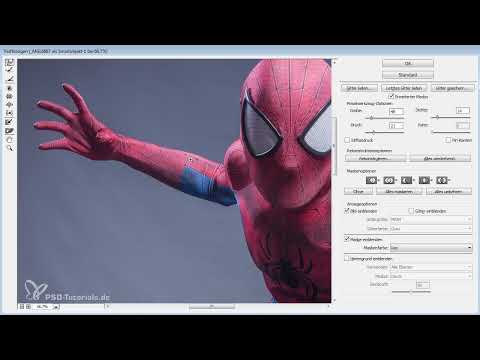Click the Druck value field
480x360 pixels.
tap(396, 126)
